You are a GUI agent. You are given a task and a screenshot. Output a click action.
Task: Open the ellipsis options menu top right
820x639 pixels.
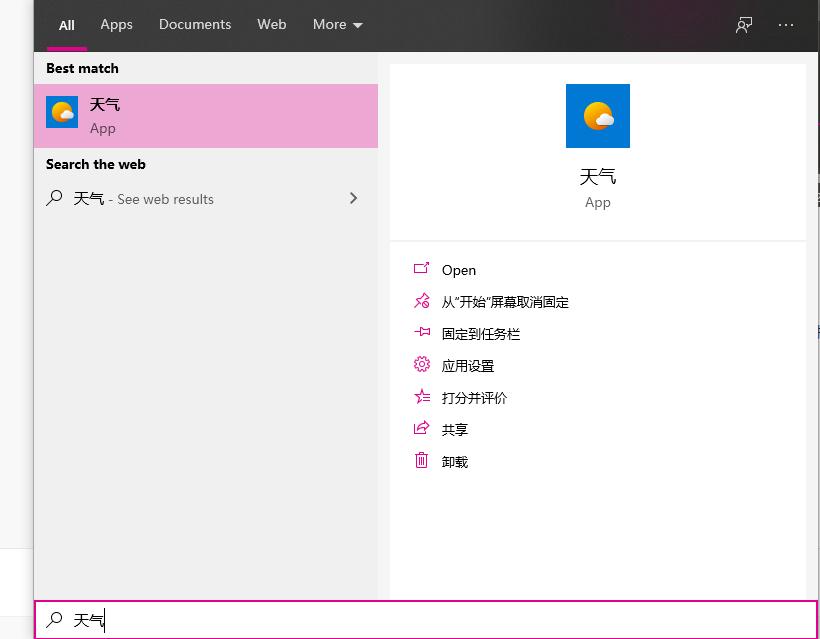pyautogui.click(x=786, y=24)
